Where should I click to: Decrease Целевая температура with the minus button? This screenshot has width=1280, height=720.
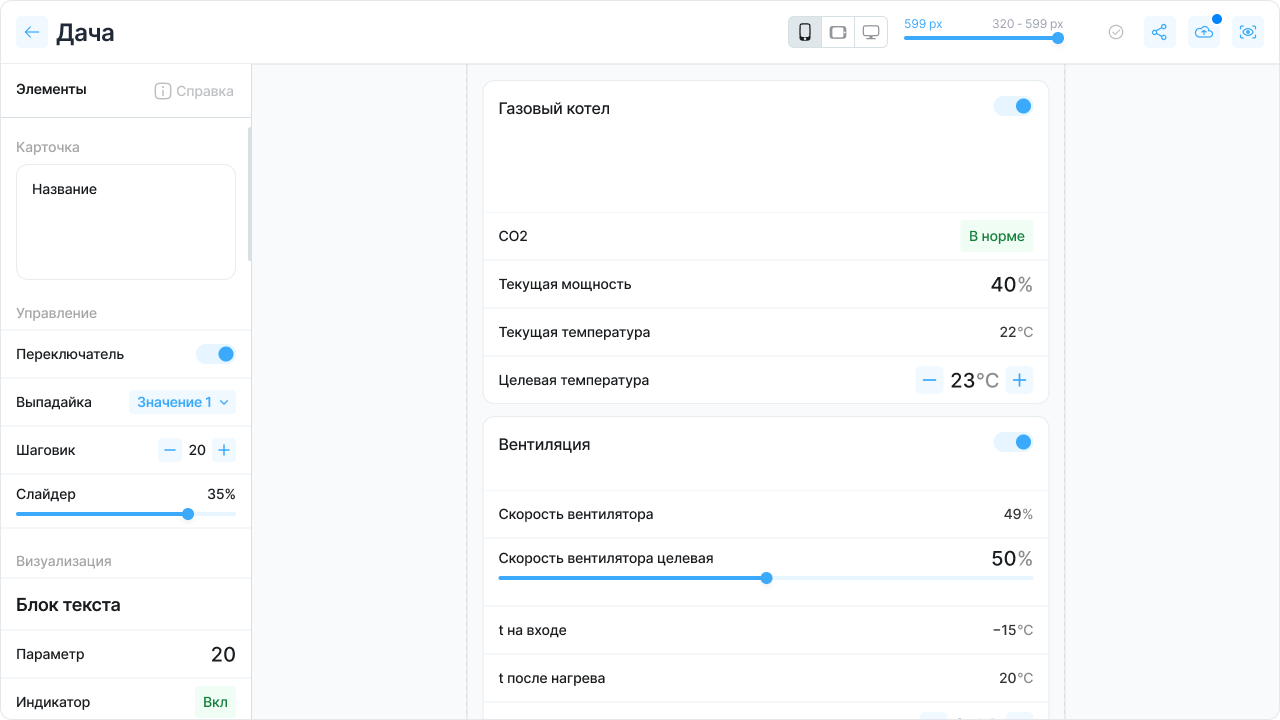(x=929, y=380)
